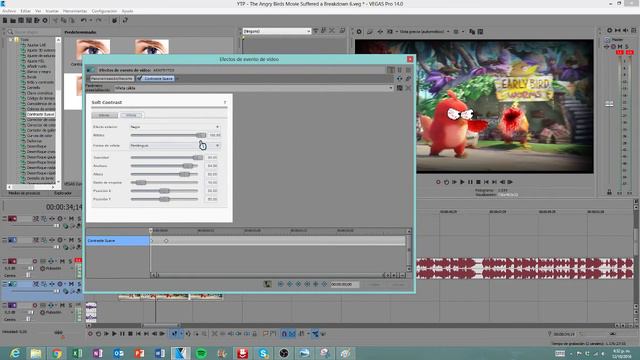The height and width of the screenshot is (360, 640).
Task: Open Editar menu
Action: pos(25,11)
